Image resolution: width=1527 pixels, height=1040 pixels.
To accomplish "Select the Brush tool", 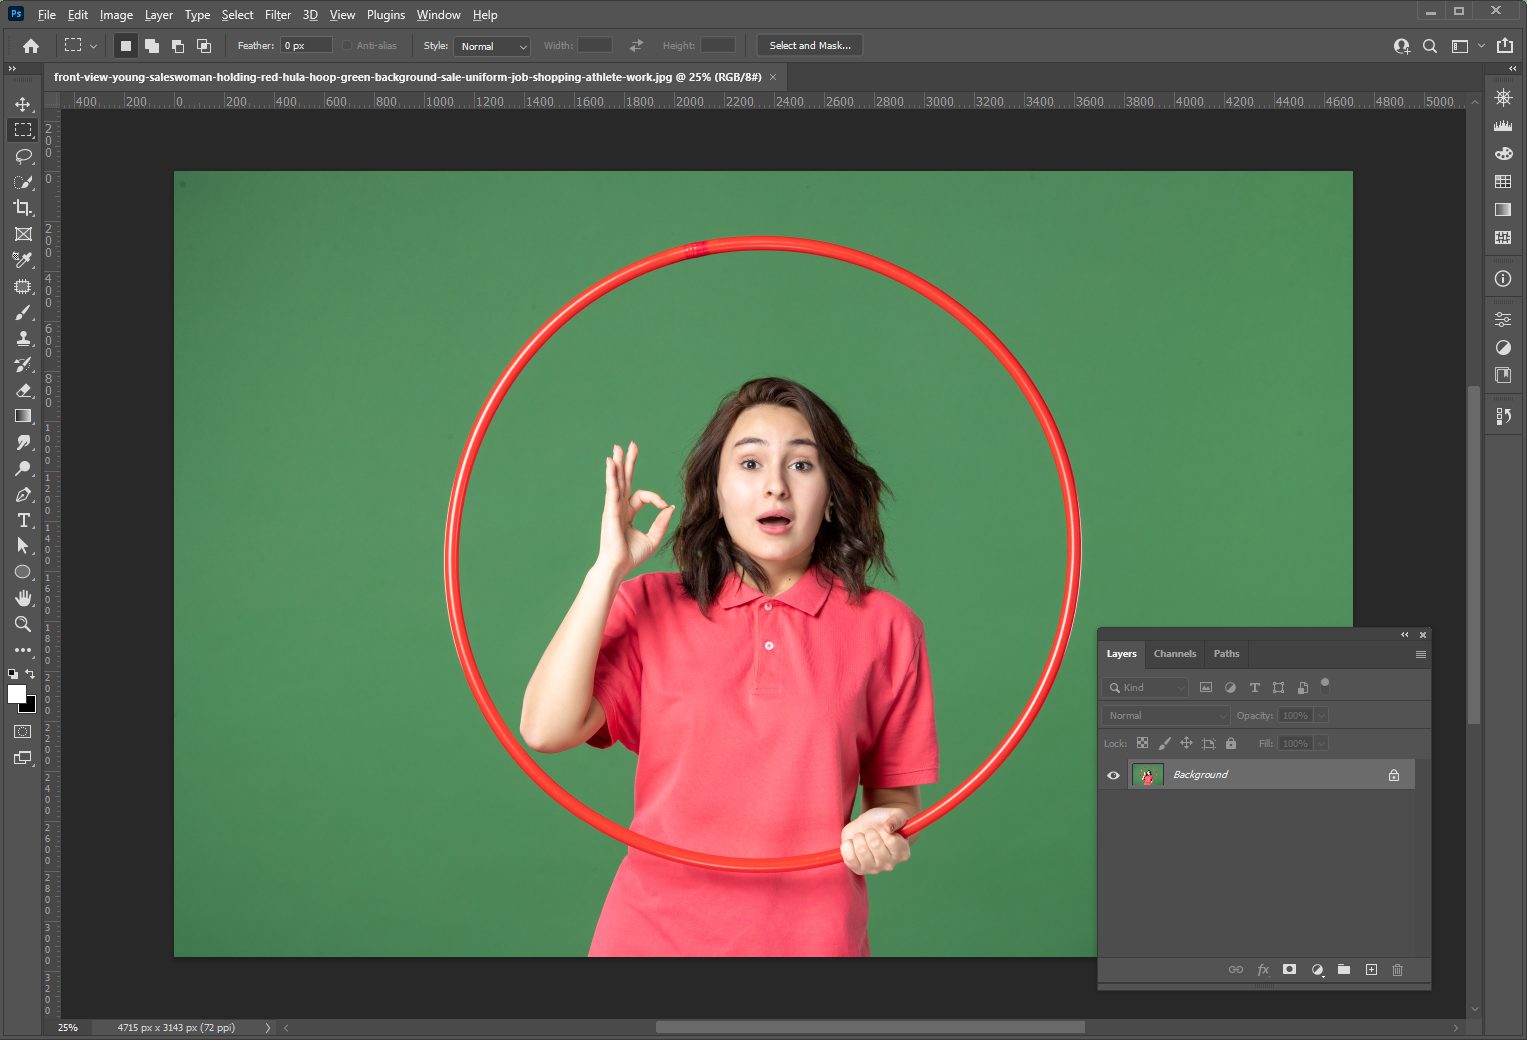I will point(23,312).
